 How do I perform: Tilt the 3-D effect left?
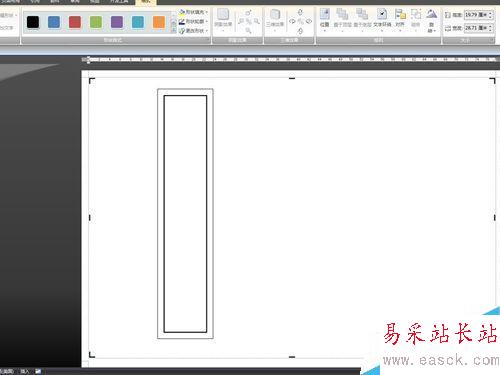[x=292, y=21]
